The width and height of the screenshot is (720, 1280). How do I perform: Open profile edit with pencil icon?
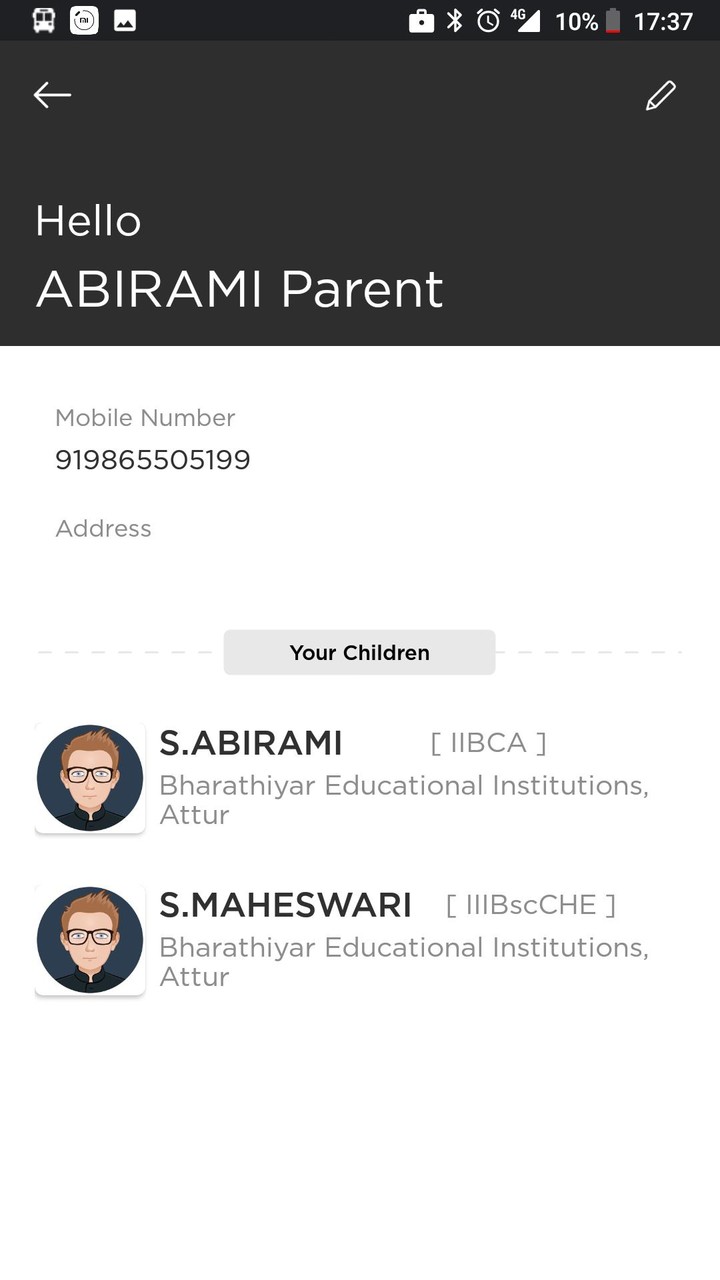tap(661, 95)
